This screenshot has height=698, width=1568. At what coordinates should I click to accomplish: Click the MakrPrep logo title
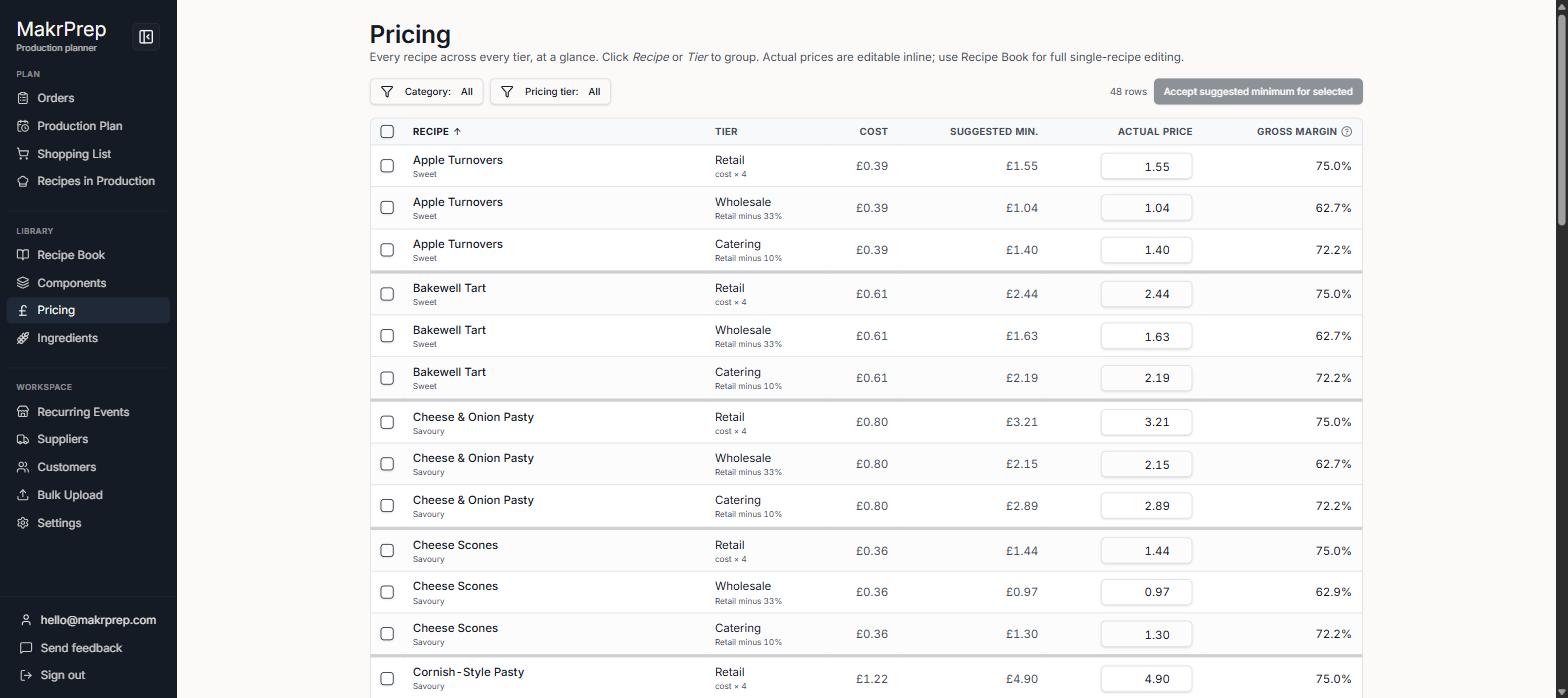[x=61, y=29]
